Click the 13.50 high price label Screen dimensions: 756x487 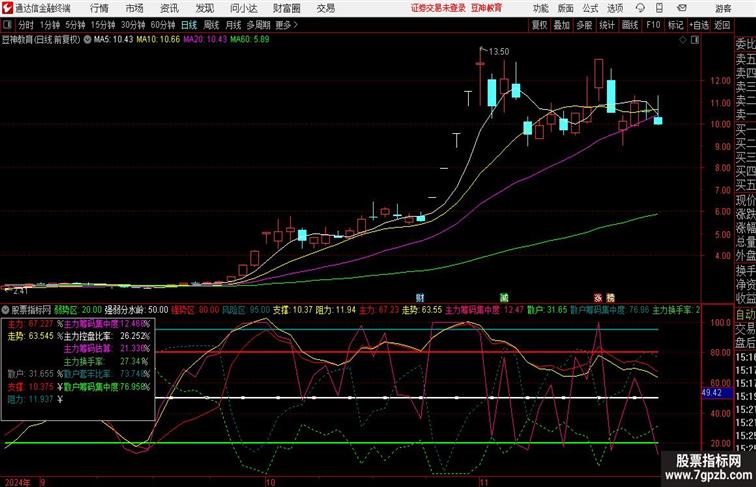pos(499,52)
